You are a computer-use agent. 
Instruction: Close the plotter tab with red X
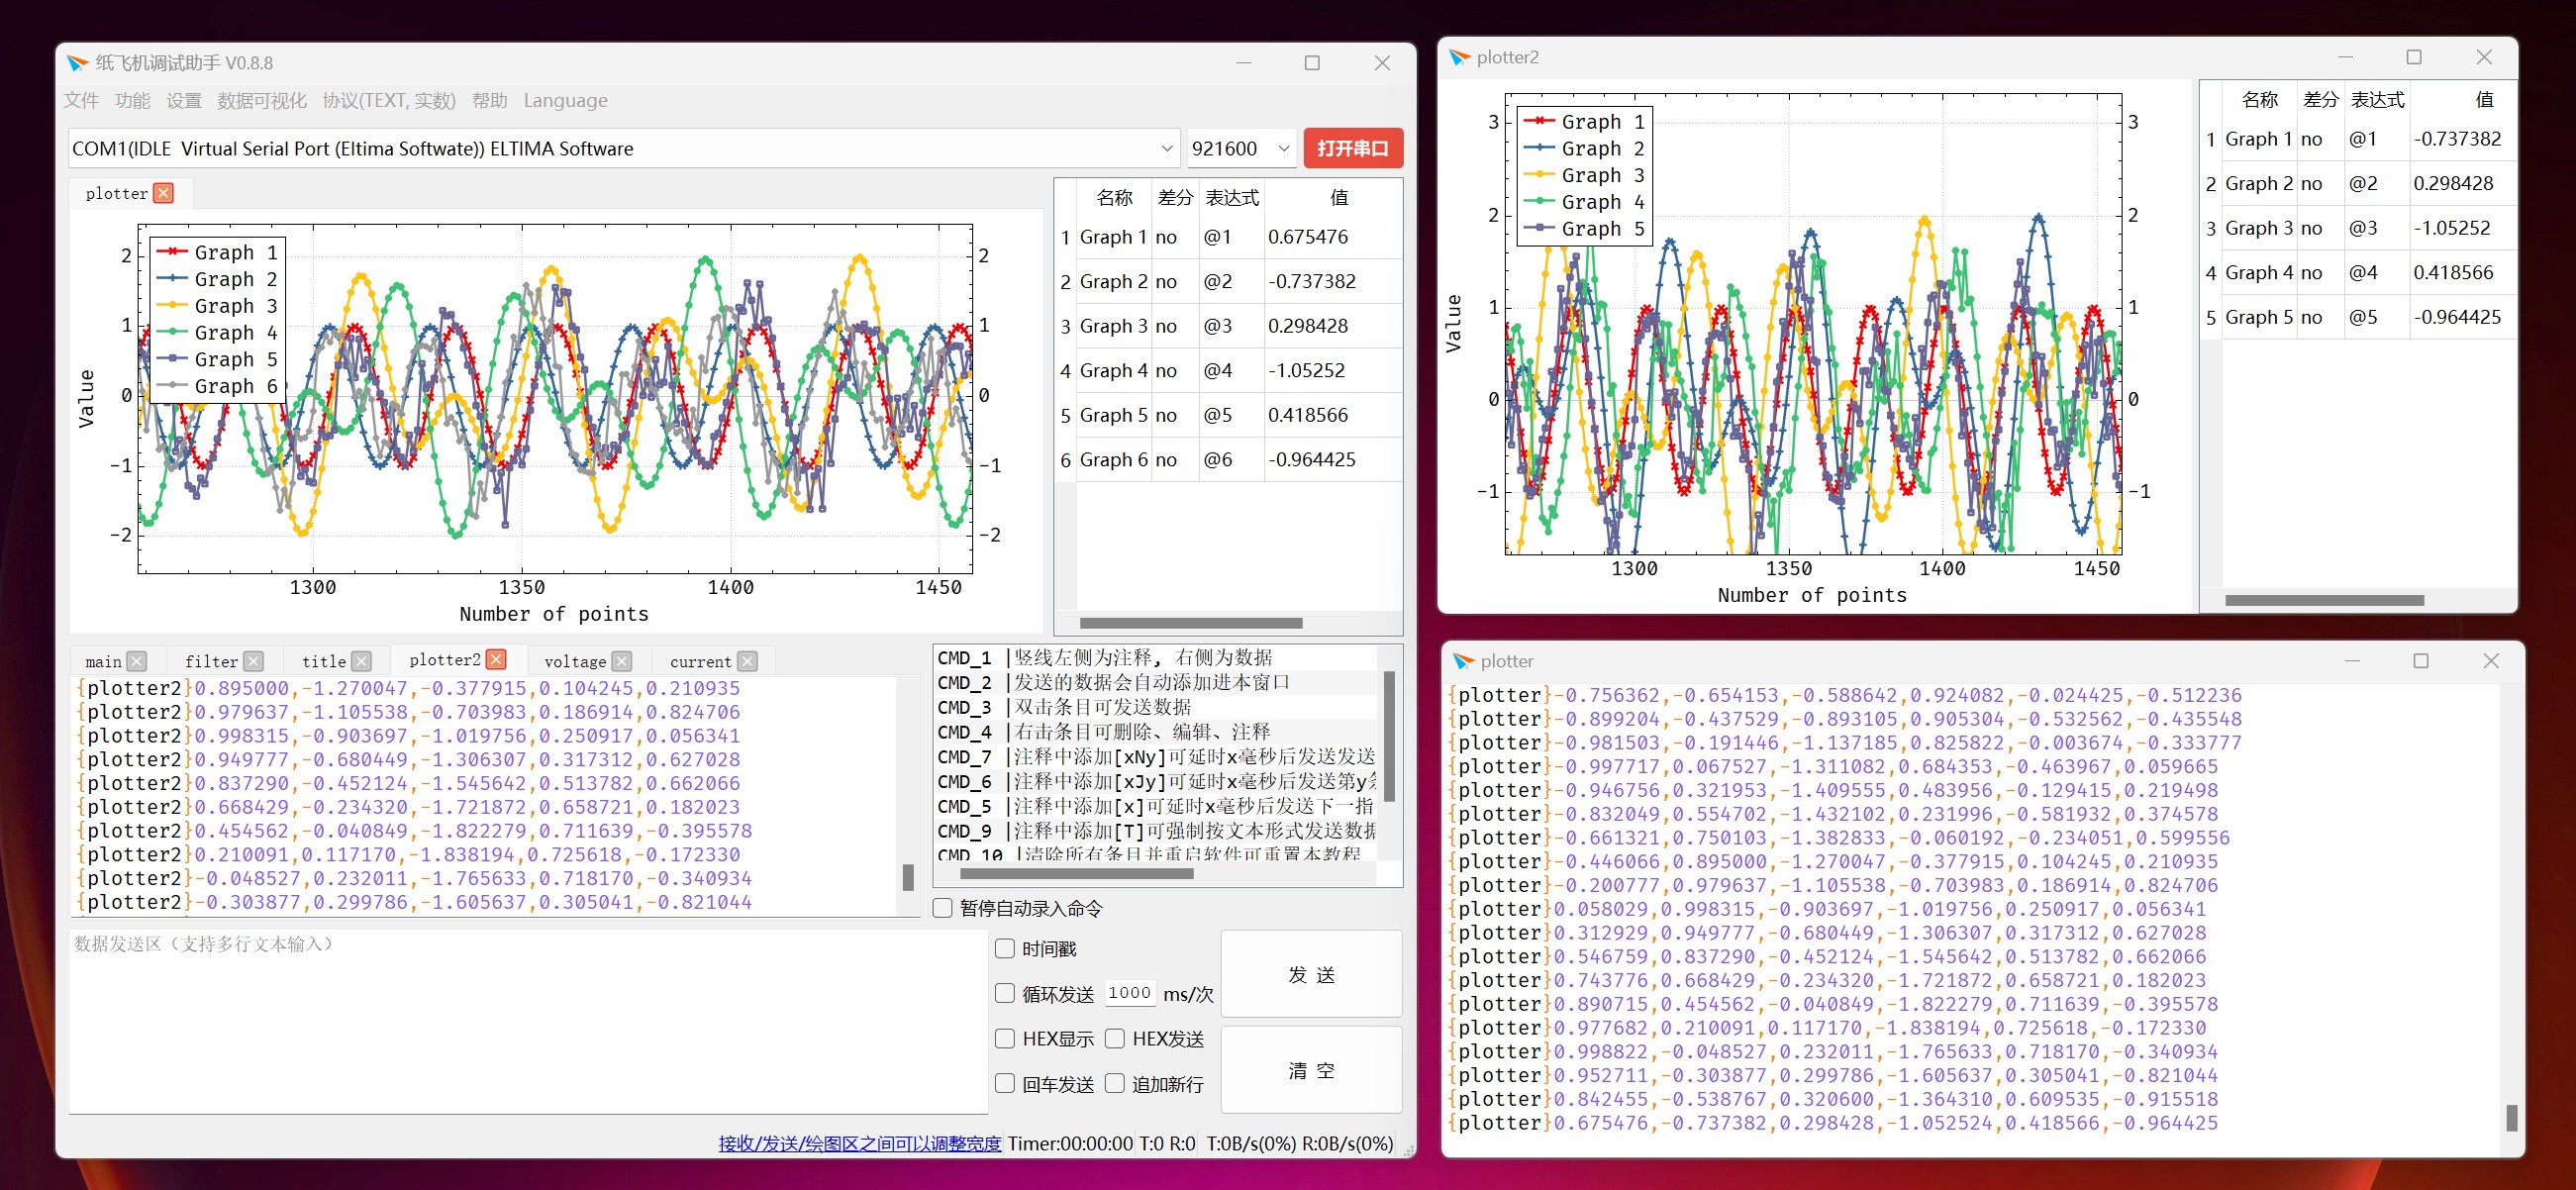pyautogui.click(x=164, y=193)
